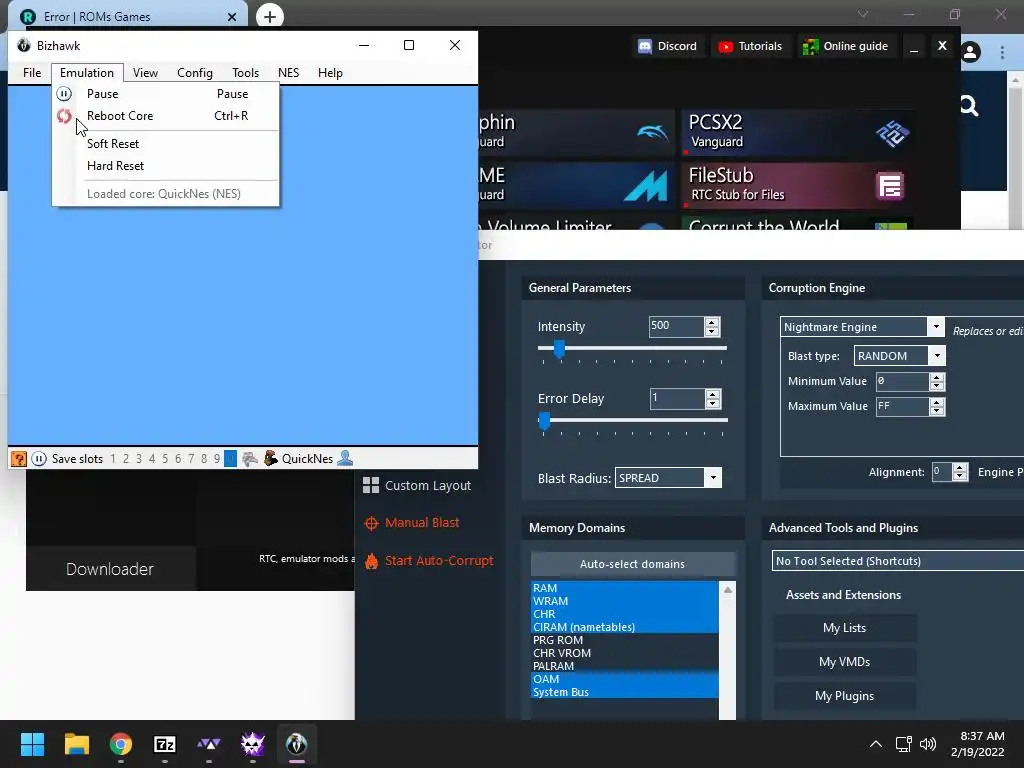Click the gray elephant icon in status bar
This screenshot has width=1024, height=768.
pyautogui.click(x=250, y=459)
